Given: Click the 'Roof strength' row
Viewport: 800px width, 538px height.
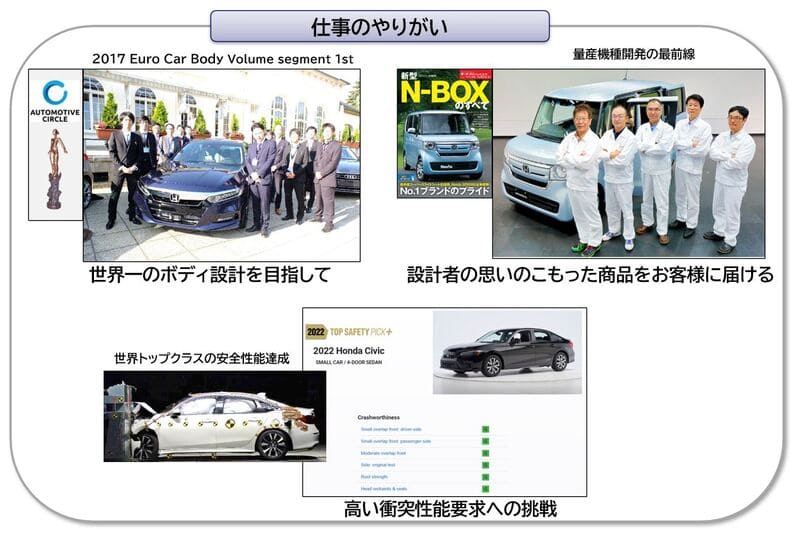Looking at the screenshot, I should click(x=434, y=477).
